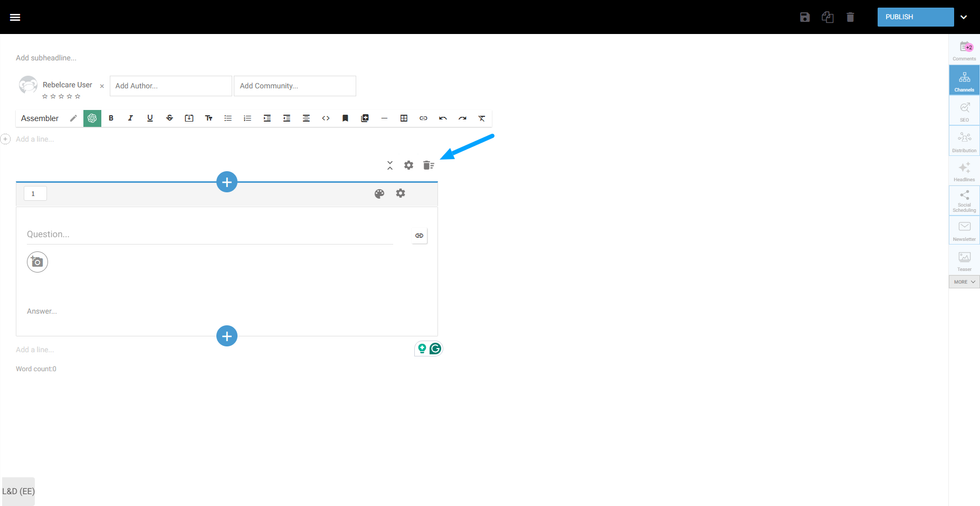980x506 pixels.
Task: Open the Channels tab
Action: [x=964, y=80]
